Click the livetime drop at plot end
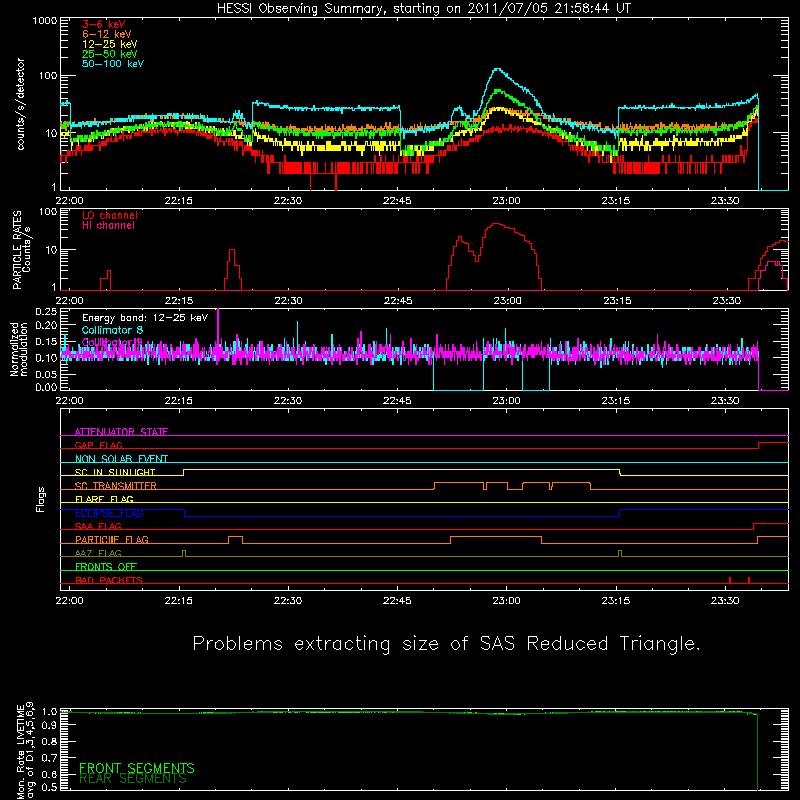The image size is (800, 800). (x=758, y=750)
